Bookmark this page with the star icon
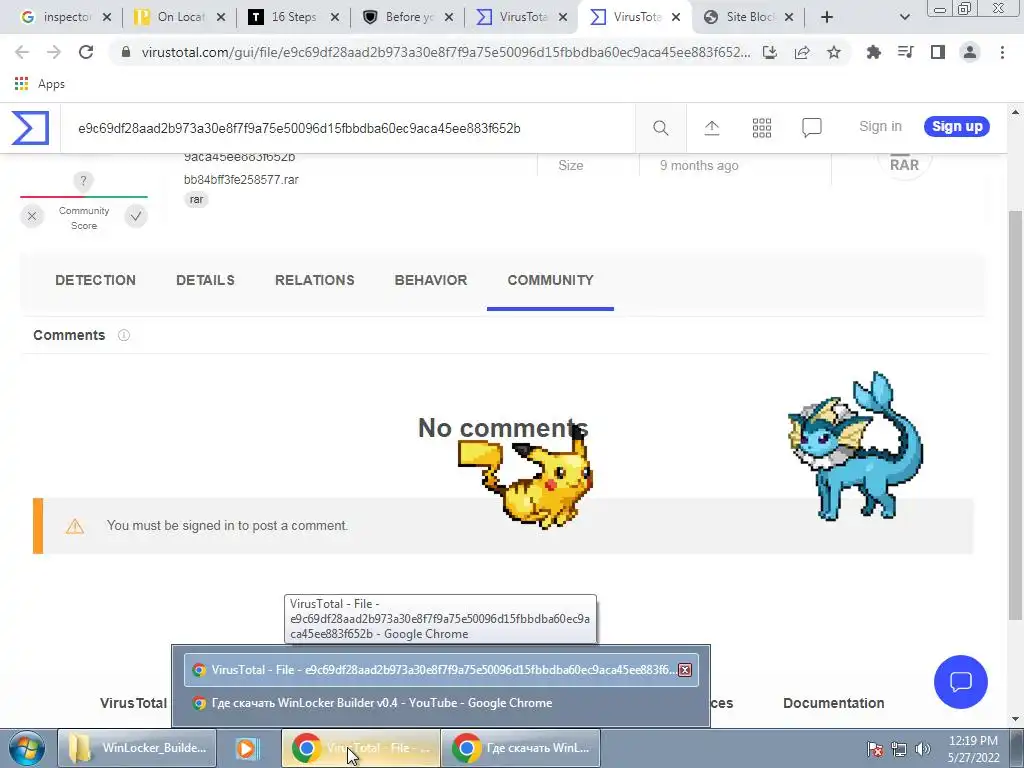Viewport: 1024px width, 768px height. [x=833, y=52]
